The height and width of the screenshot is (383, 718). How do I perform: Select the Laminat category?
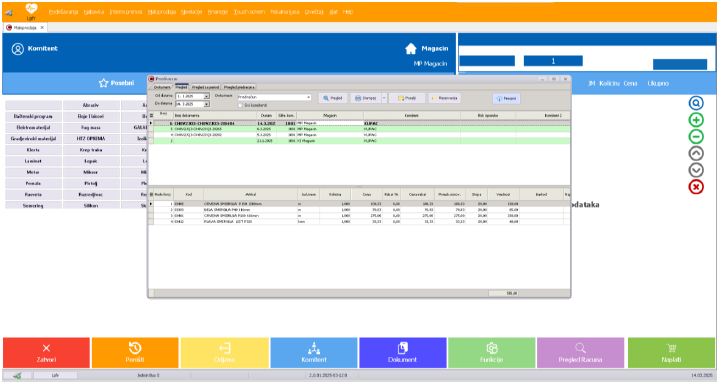click(x=33, y=161)
